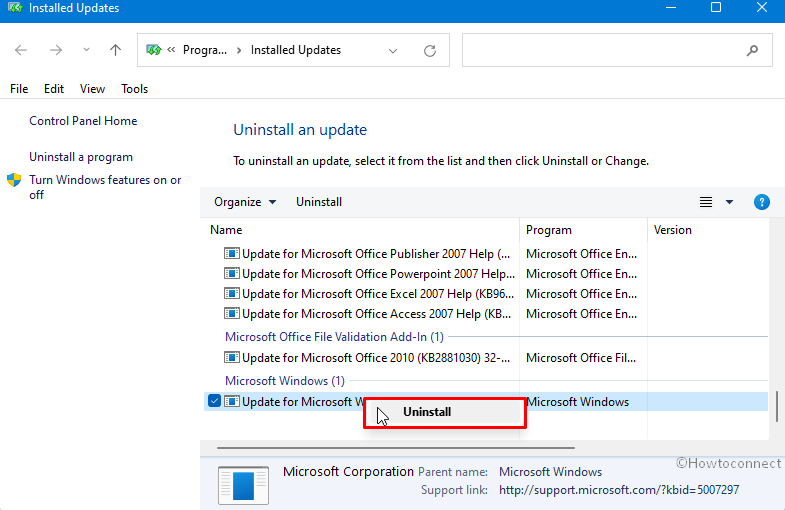Image resolution: width=785 pixels, height=510 pixels.
Task: Click the search magnifier icon
Action: tap(752, 50)
